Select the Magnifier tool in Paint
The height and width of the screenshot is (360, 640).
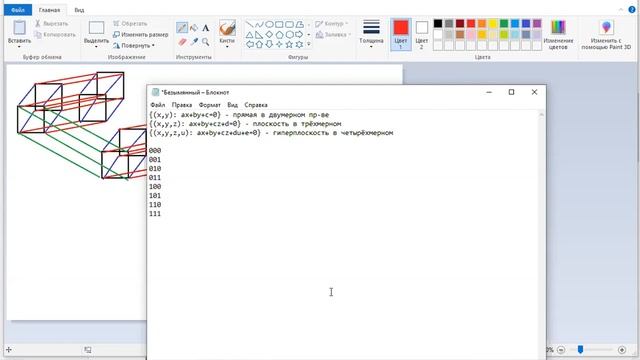coord(206,42)
